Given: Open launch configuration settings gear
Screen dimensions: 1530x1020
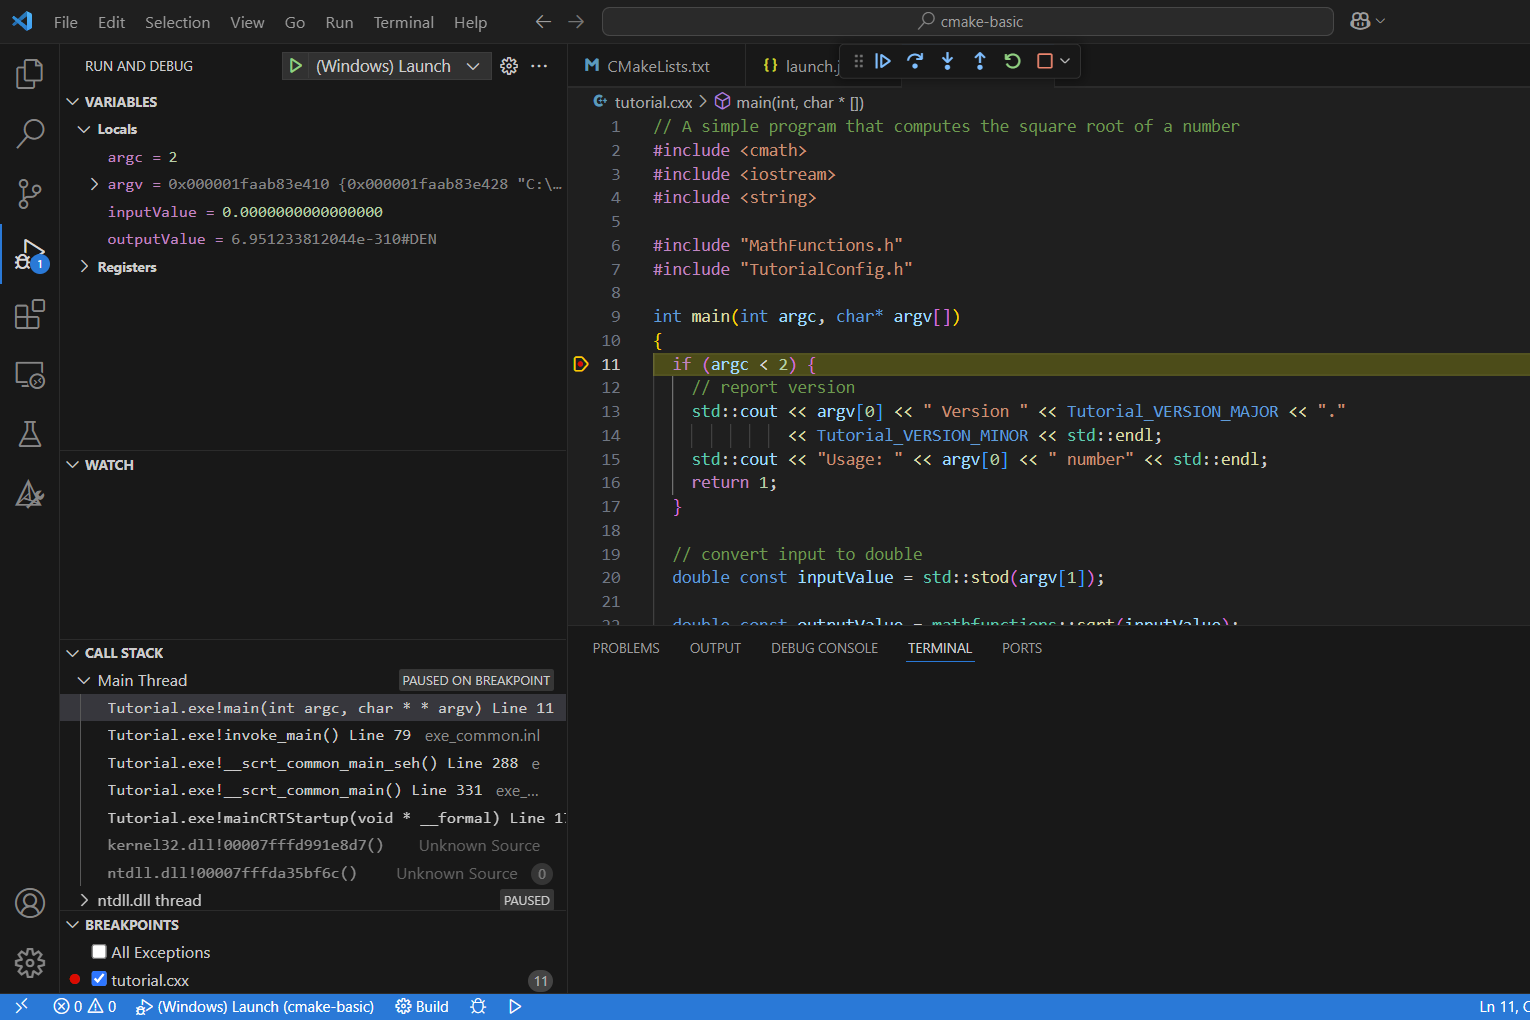Looking at the screenshot, I should [509, 65].
